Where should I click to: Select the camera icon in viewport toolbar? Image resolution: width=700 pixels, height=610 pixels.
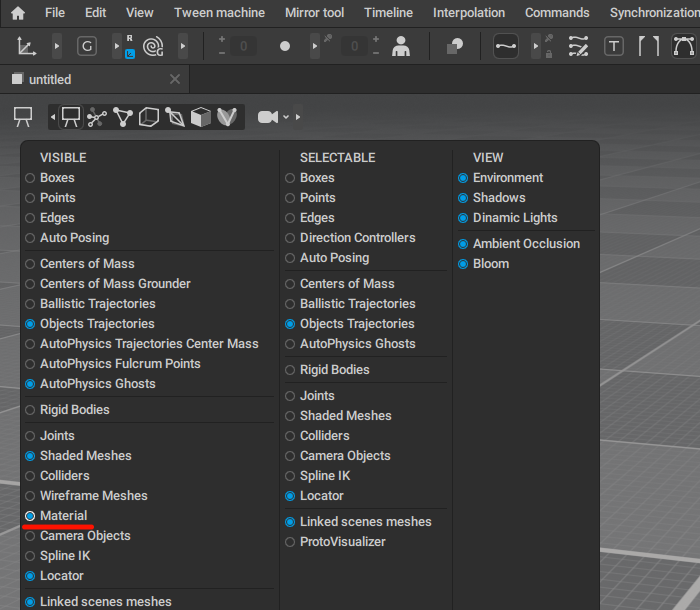coord(267,117)
